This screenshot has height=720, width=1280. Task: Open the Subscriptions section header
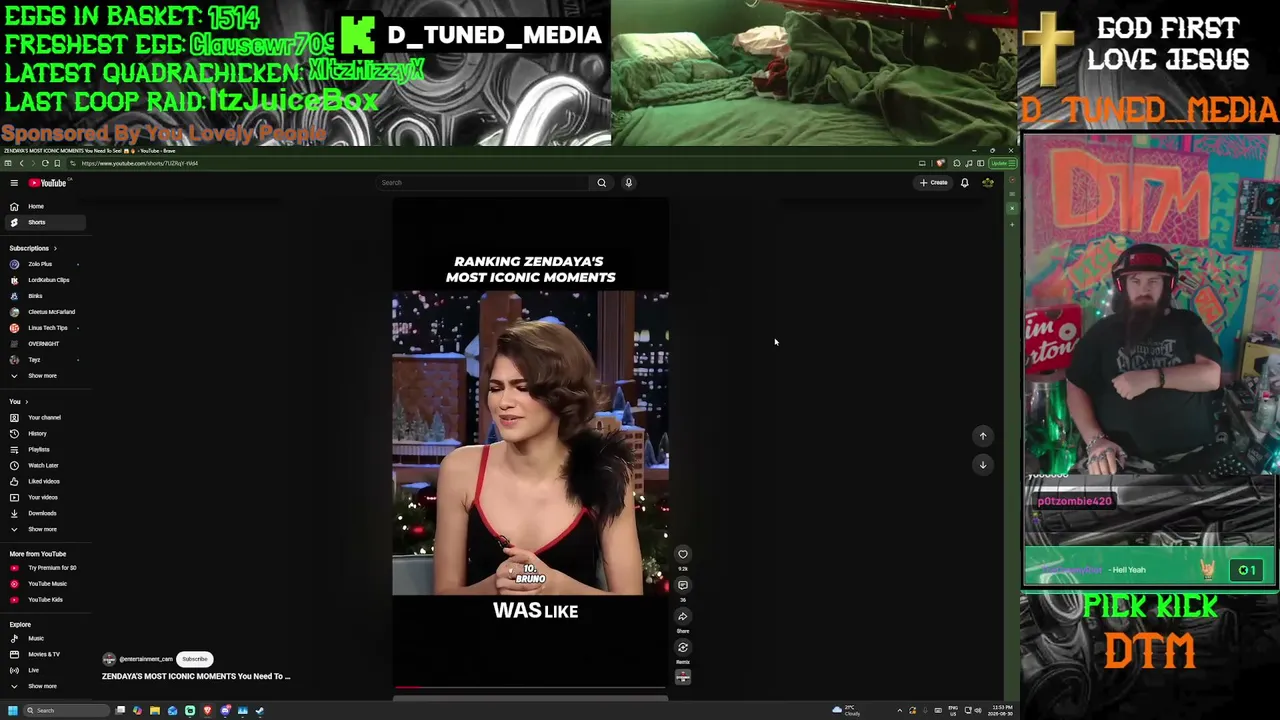33,248
